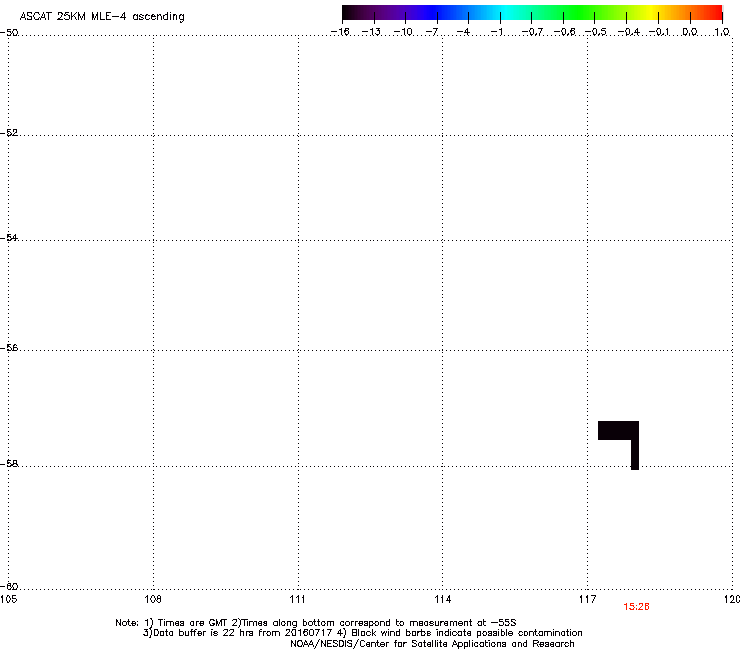This screenshot has height=650, width=740.
Task: Click the -4 colorbar label
Action: [x=463, y=32]
